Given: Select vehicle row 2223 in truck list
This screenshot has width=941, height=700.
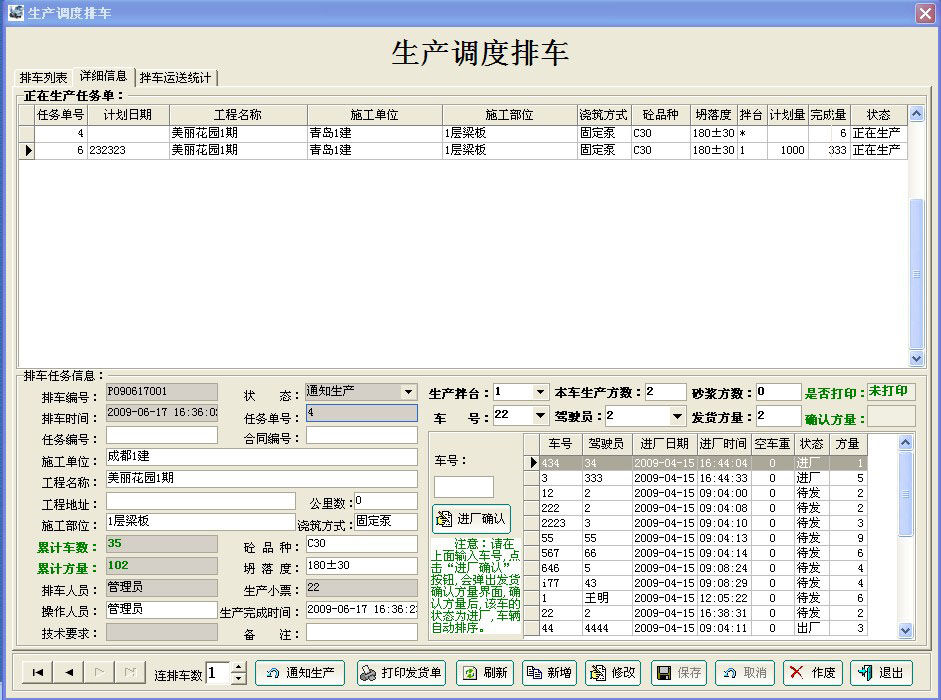Looking at the screenshot, I should tap(696, 523).
